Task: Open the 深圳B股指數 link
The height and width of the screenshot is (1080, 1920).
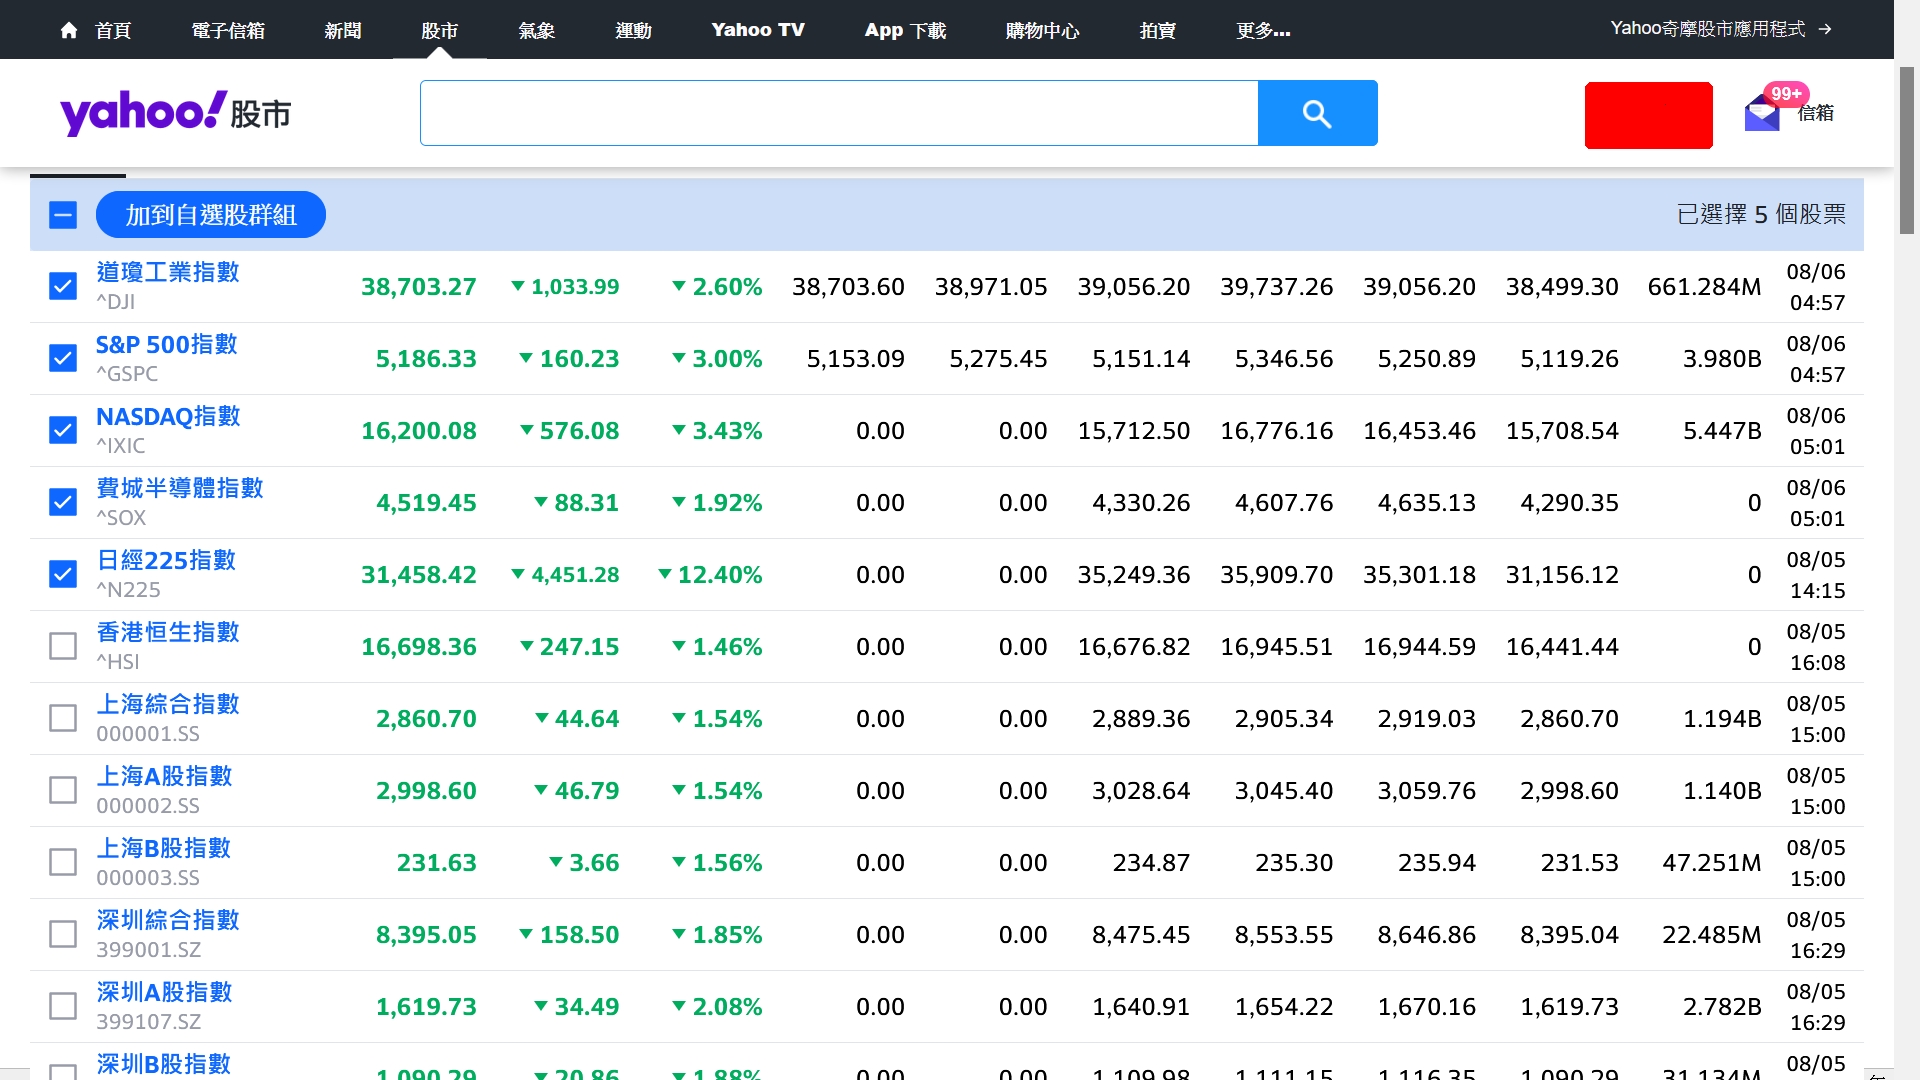Action: [164, 1064]
